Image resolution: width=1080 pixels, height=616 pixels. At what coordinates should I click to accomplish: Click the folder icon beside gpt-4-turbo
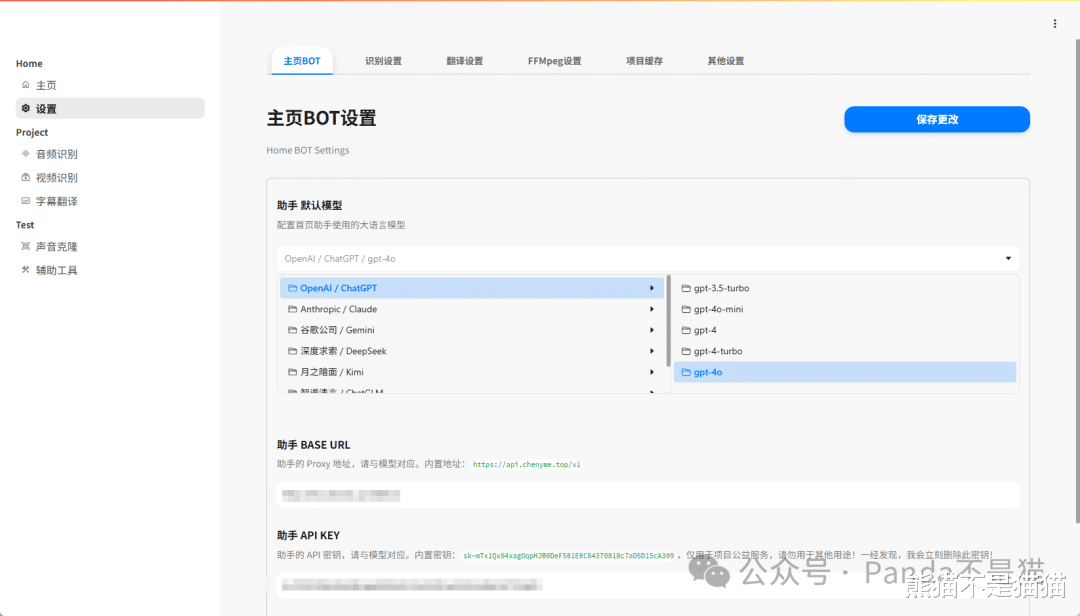coord(686,351)
